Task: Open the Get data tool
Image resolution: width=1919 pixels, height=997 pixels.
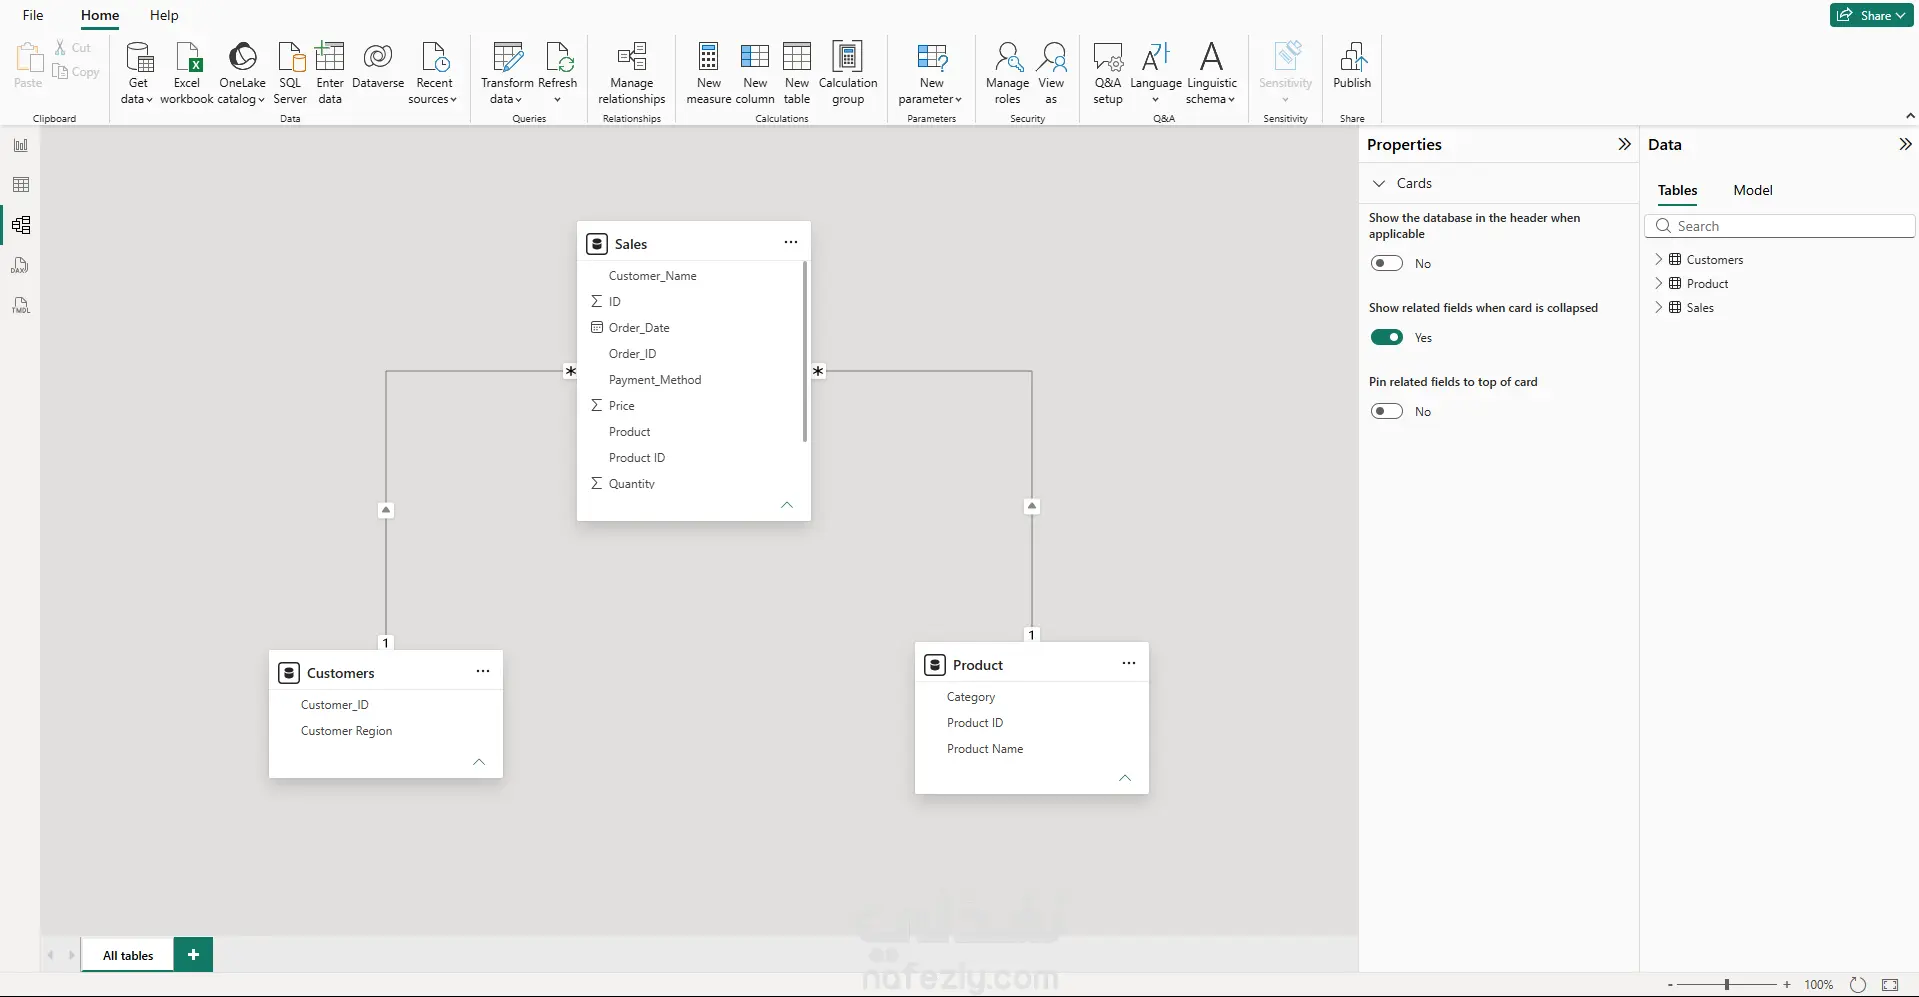Action: (x=138, y=73)
